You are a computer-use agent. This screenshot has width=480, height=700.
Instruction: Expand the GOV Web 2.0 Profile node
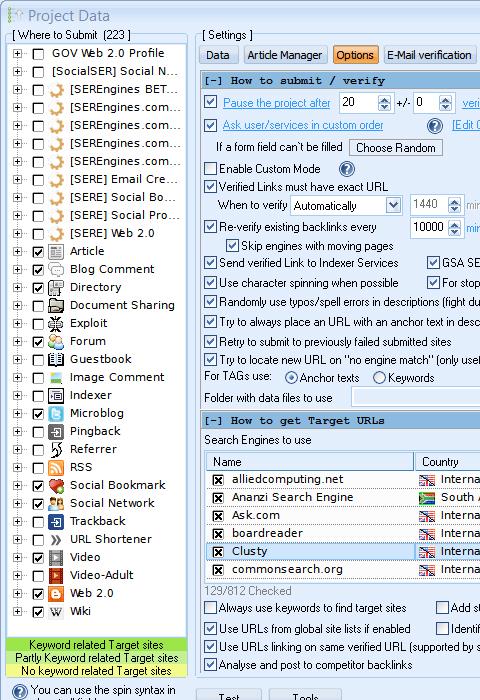tap(17, 54)
